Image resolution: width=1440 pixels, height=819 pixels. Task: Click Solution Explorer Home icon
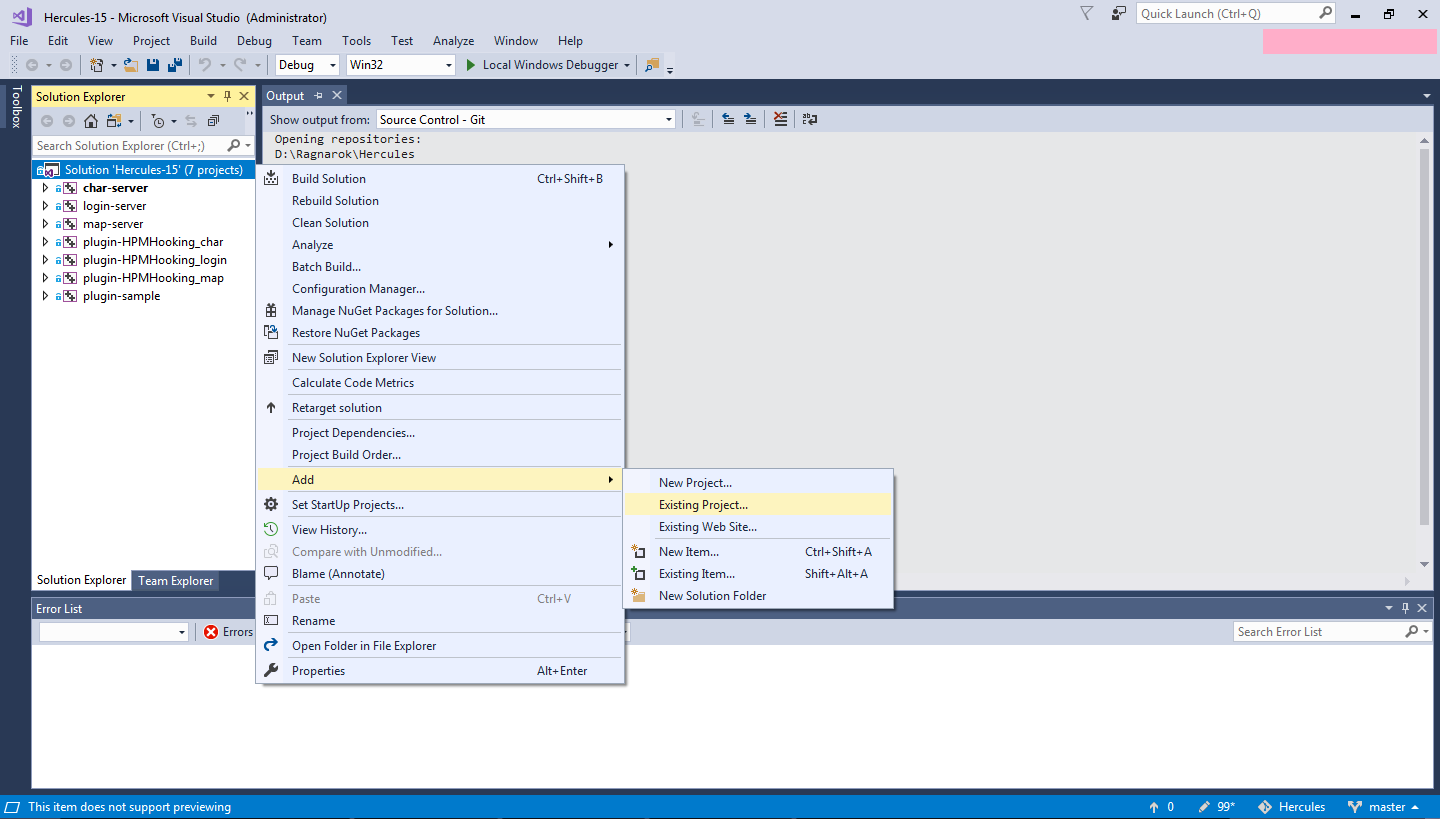(91, 121)
